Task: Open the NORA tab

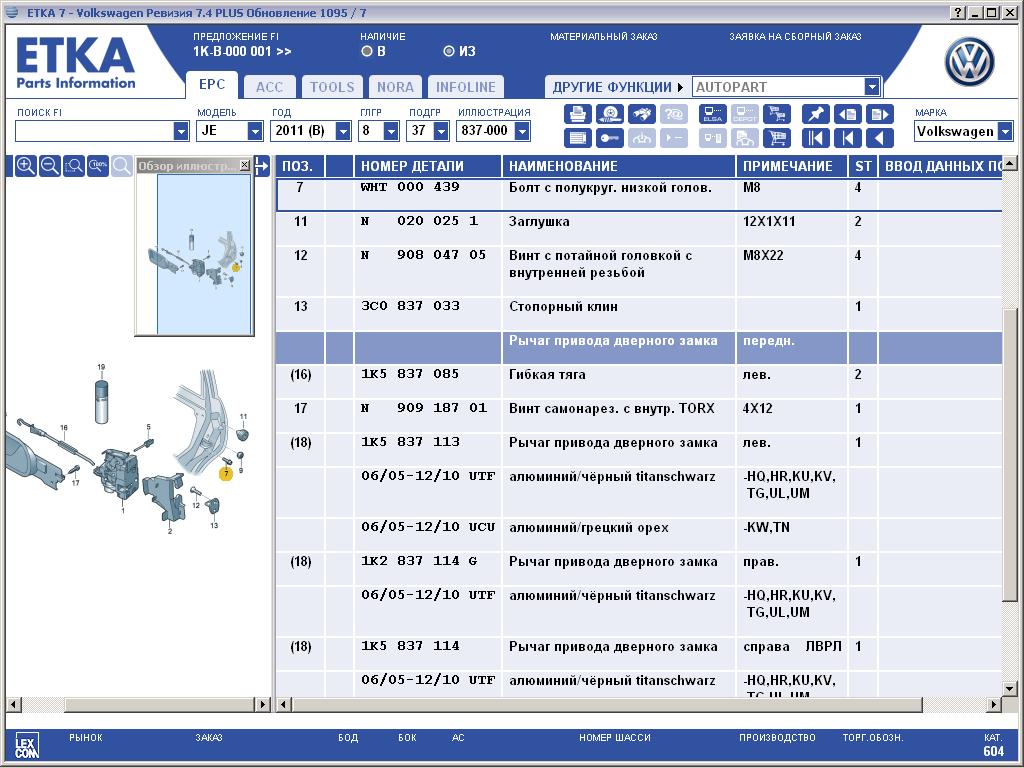Action: [395, 87]
